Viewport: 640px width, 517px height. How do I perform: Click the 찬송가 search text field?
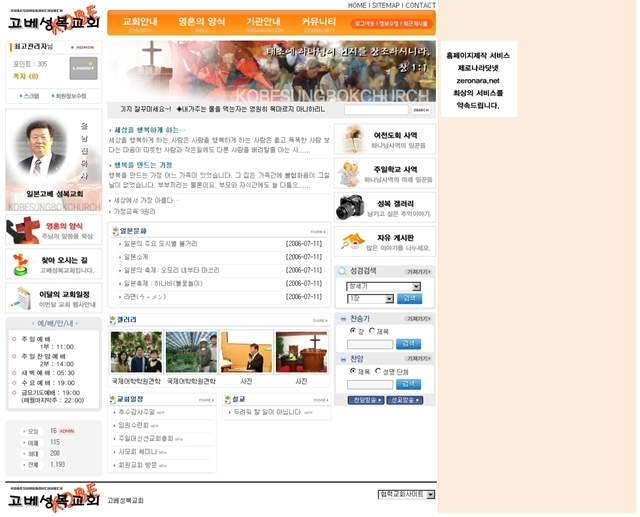(x=370, y=344)
